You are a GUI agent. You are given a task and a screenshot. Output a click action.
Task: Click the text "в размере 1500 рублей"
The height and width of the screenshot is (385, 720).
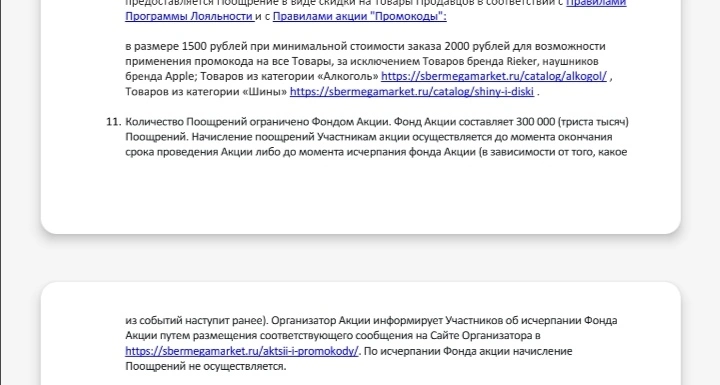(186, 46)
